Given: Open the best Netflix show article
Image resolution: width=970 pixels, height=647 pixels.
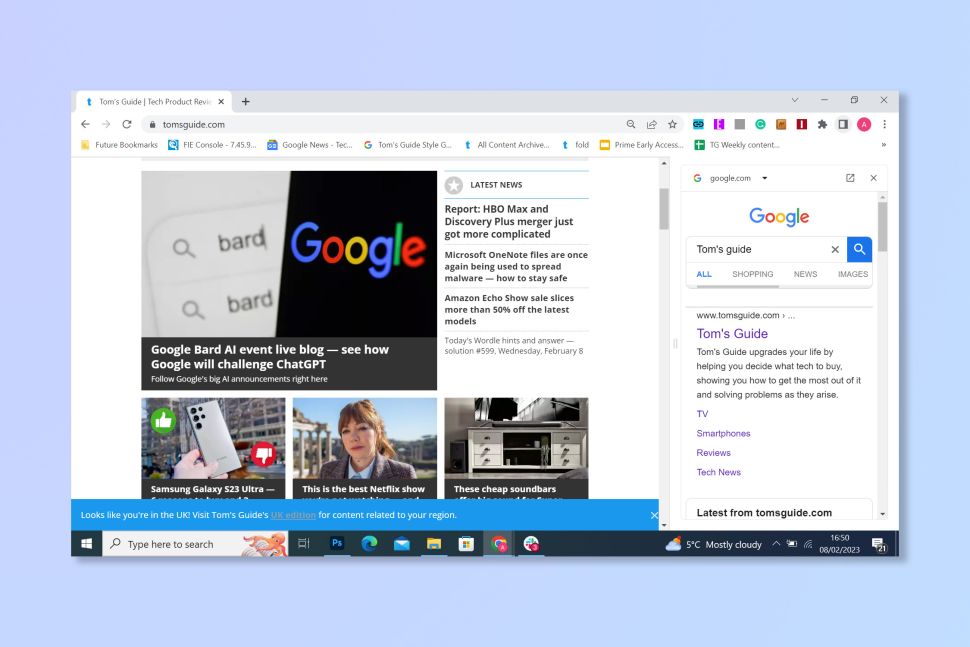Looking at the screenshot, I should [x=364, y=448].
